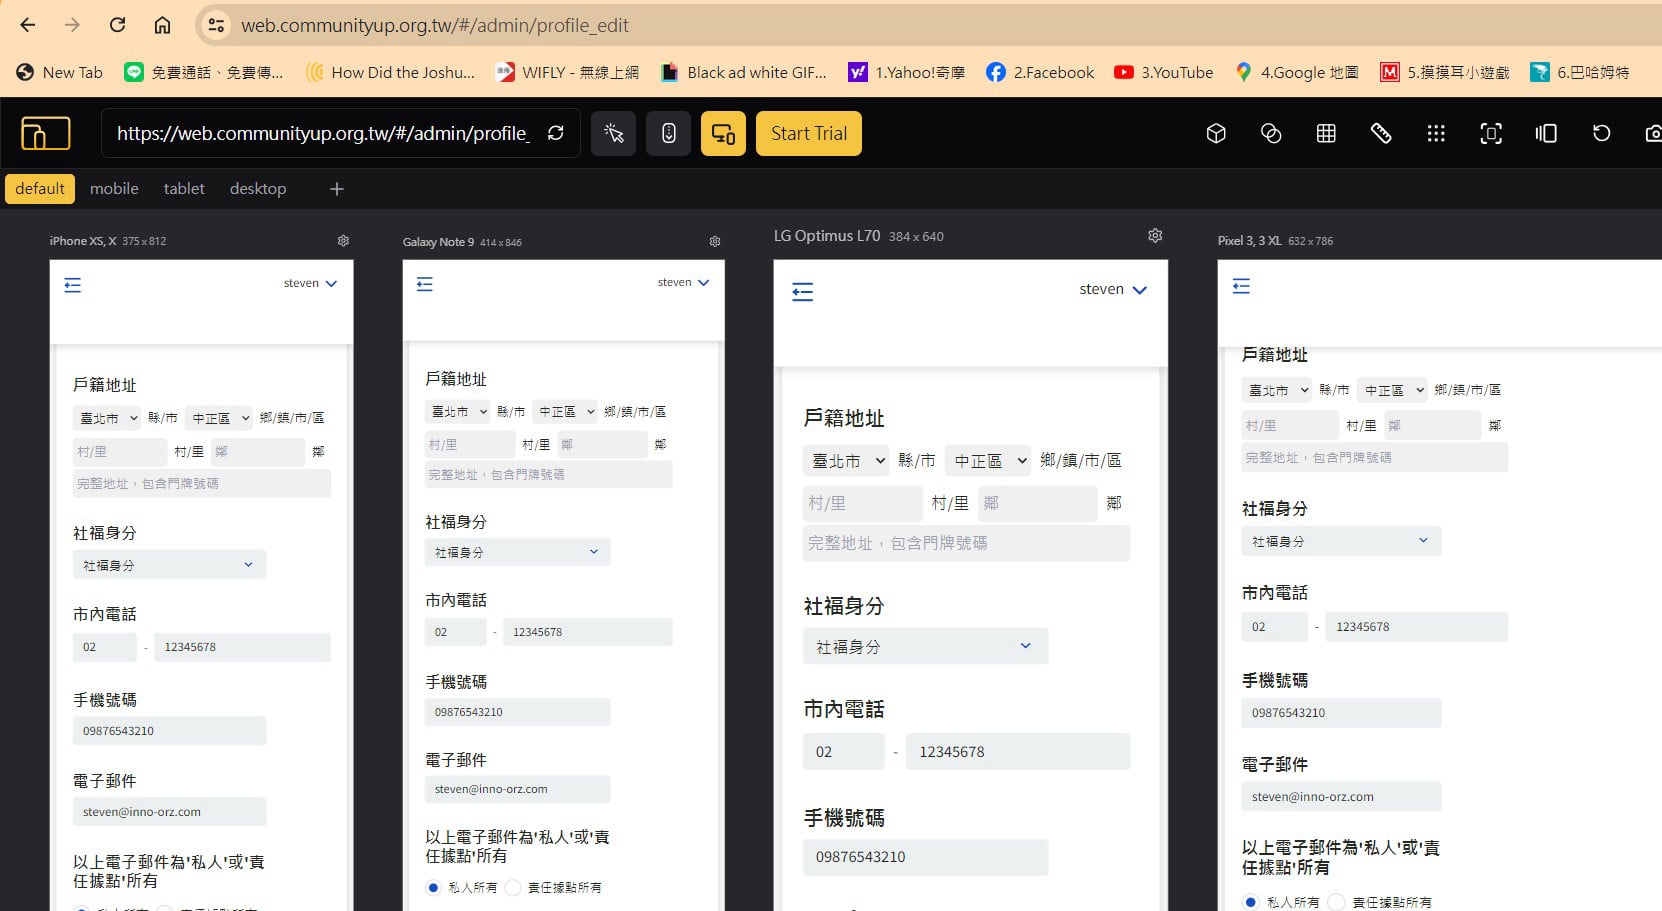Select 私人所有 radio in Galaxy Note 9 preview

tap(433, 887)
